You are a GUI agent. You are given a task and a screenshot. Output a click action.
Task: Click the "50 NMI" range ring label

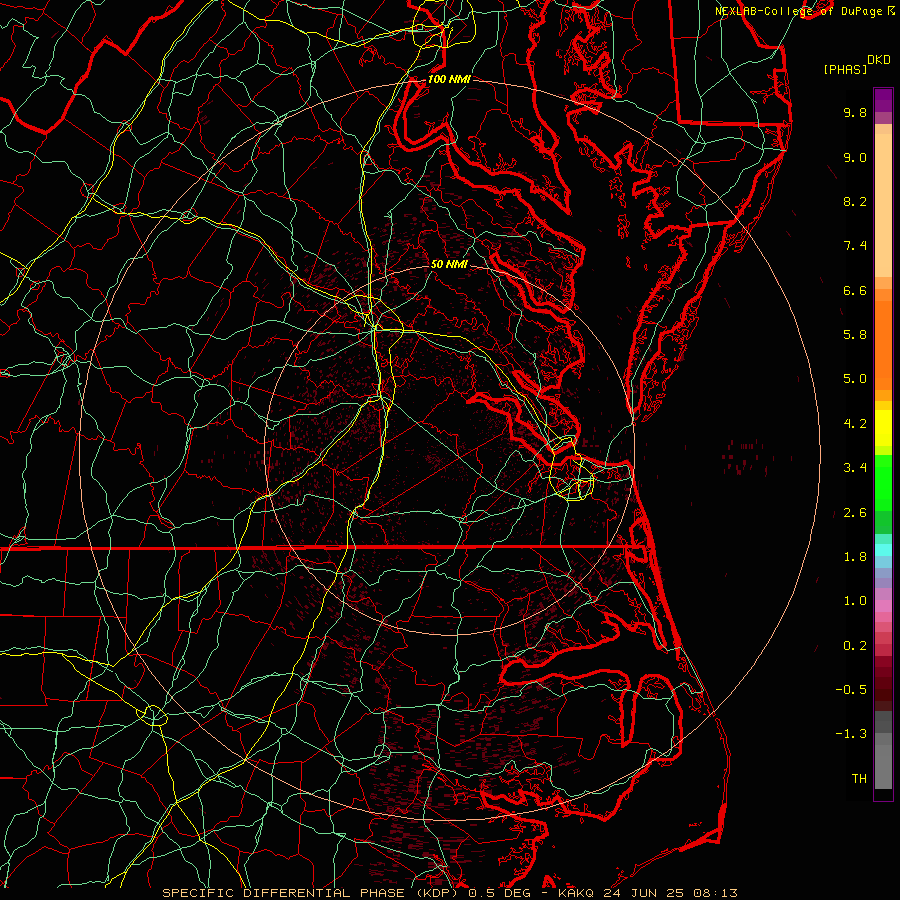[x=449, y=264]
